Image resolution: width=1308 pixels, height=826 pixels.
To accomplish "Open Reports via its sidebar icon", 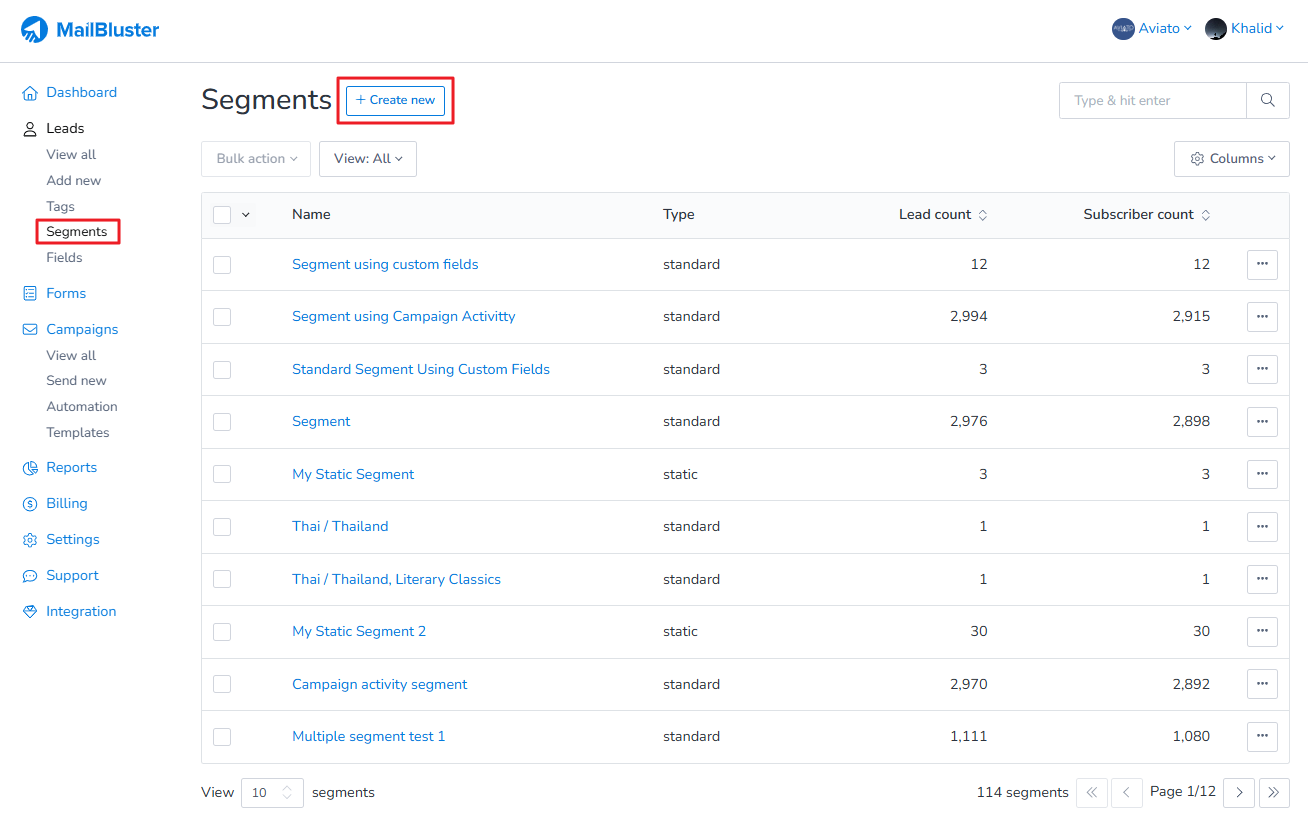I will (29, 467).
